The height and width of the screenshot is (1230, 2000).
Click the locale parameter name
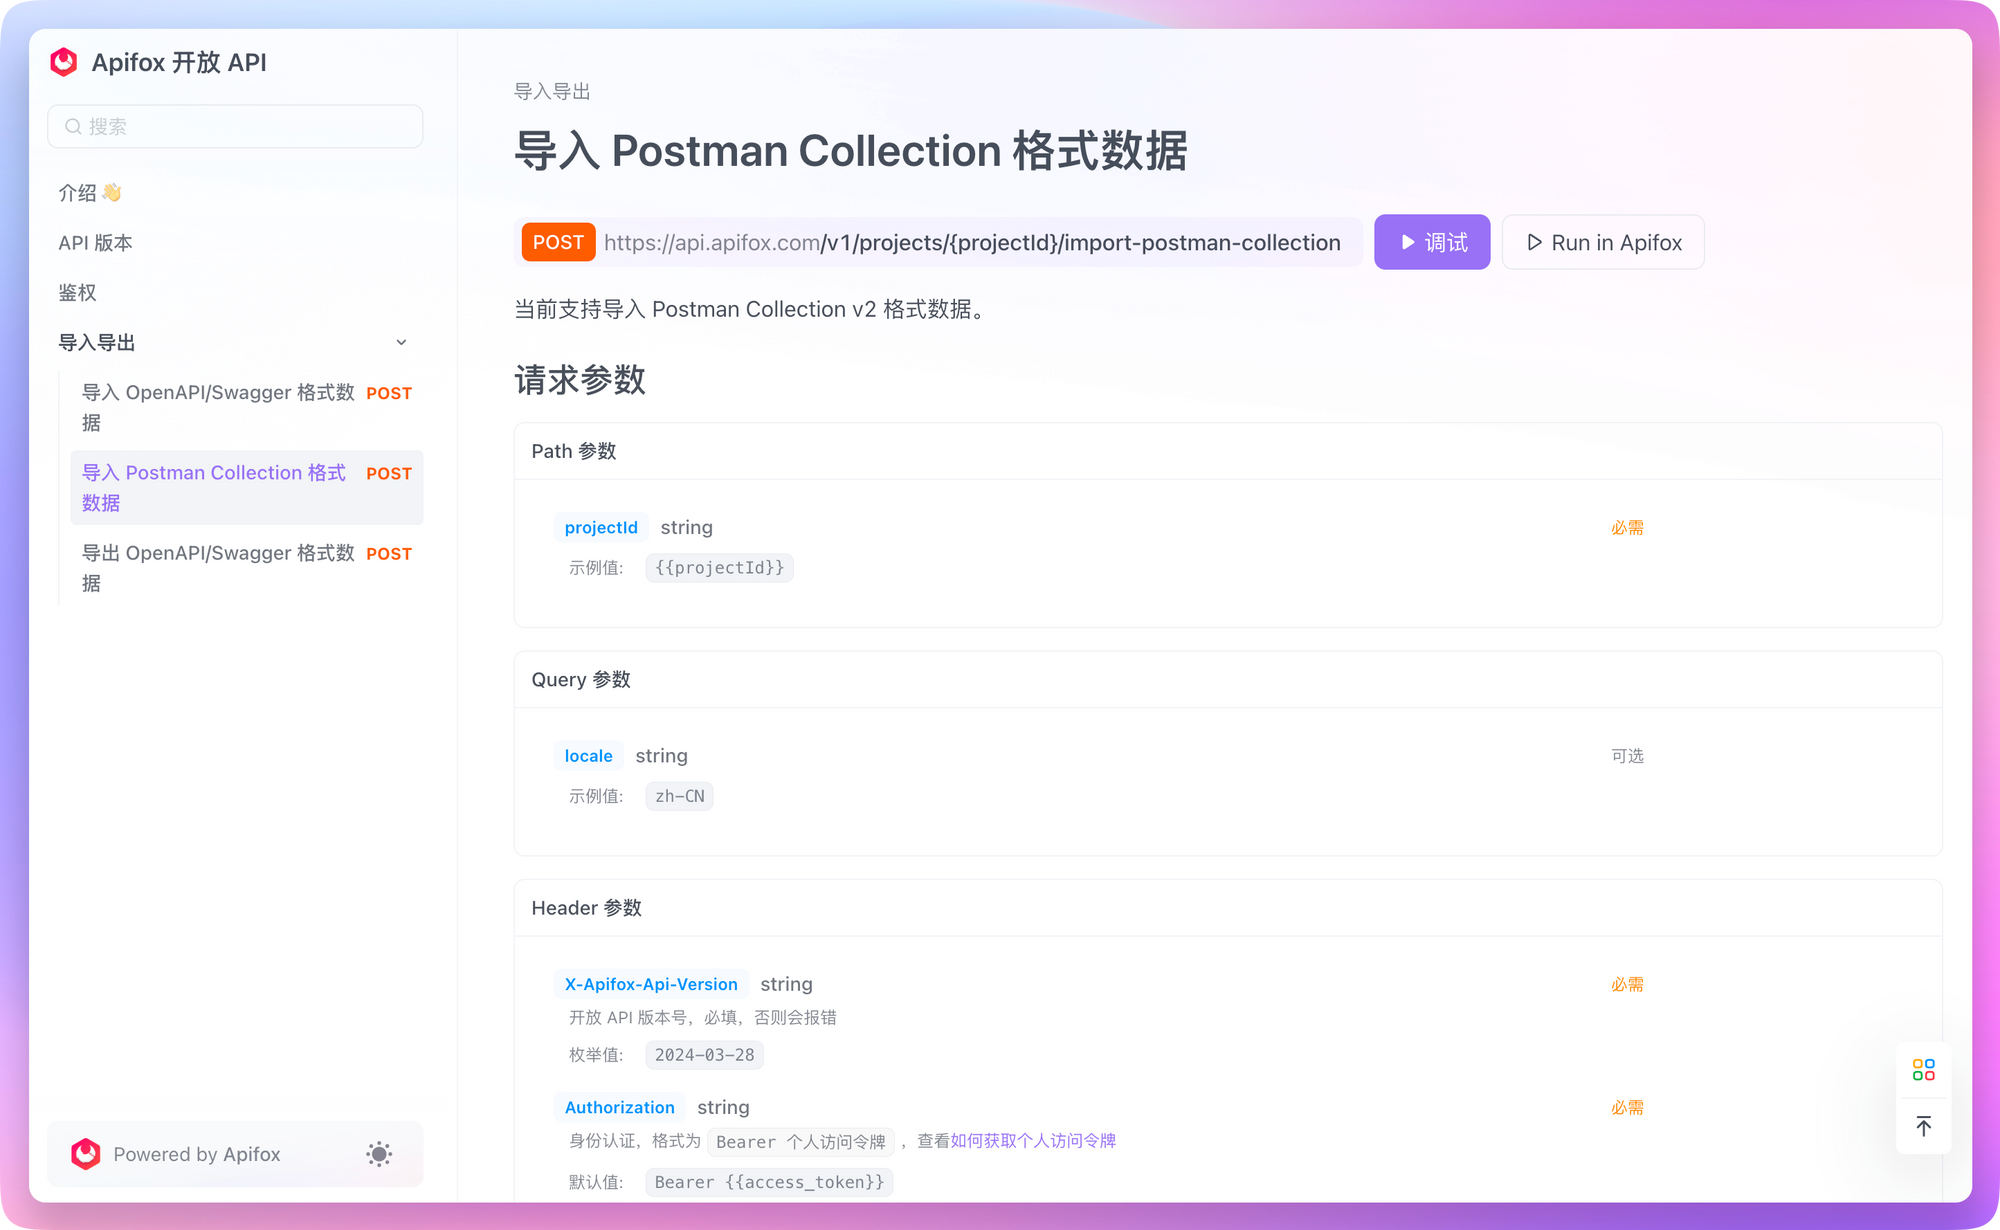tap(588, 756)
